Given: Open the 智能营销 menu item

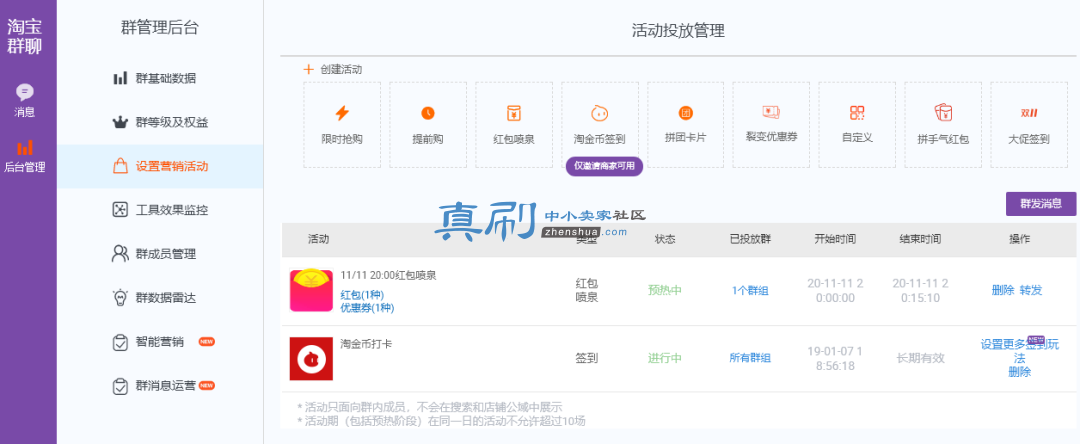Looking at the screenshot, I should 160,342.
